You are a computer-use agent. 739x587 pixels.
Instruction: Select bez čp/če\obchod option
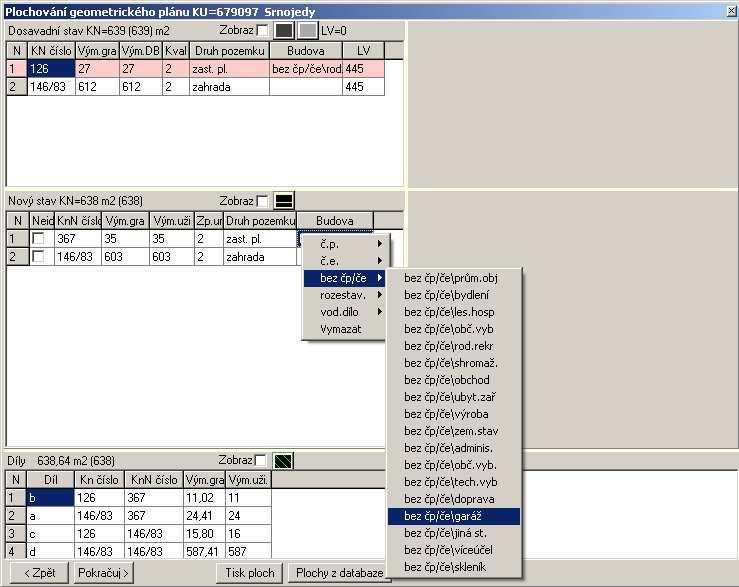tap(454, 380)
